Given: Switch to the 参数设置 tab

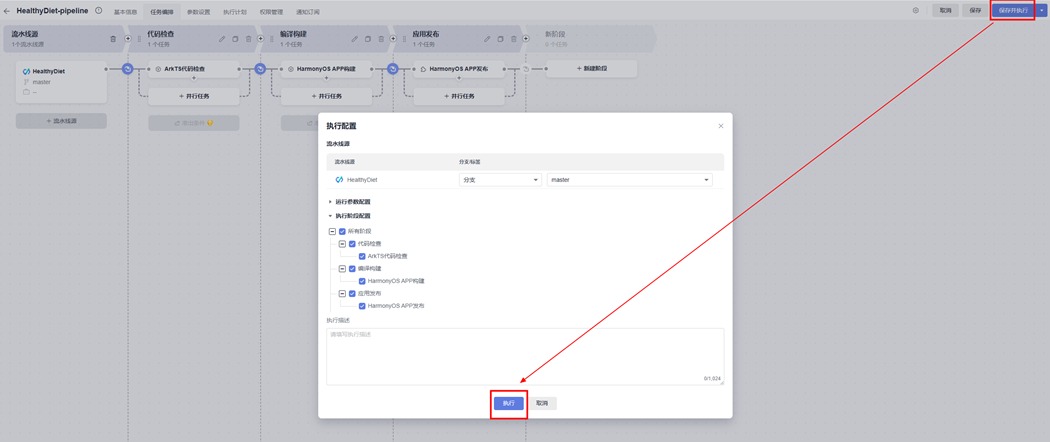Looking at the screenshot, I should click(x=198, y=12).
